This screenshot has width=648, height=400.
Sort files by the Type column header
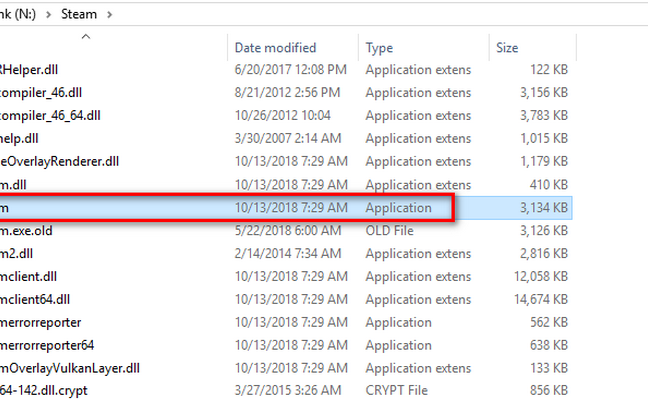[x=379, y=48]
